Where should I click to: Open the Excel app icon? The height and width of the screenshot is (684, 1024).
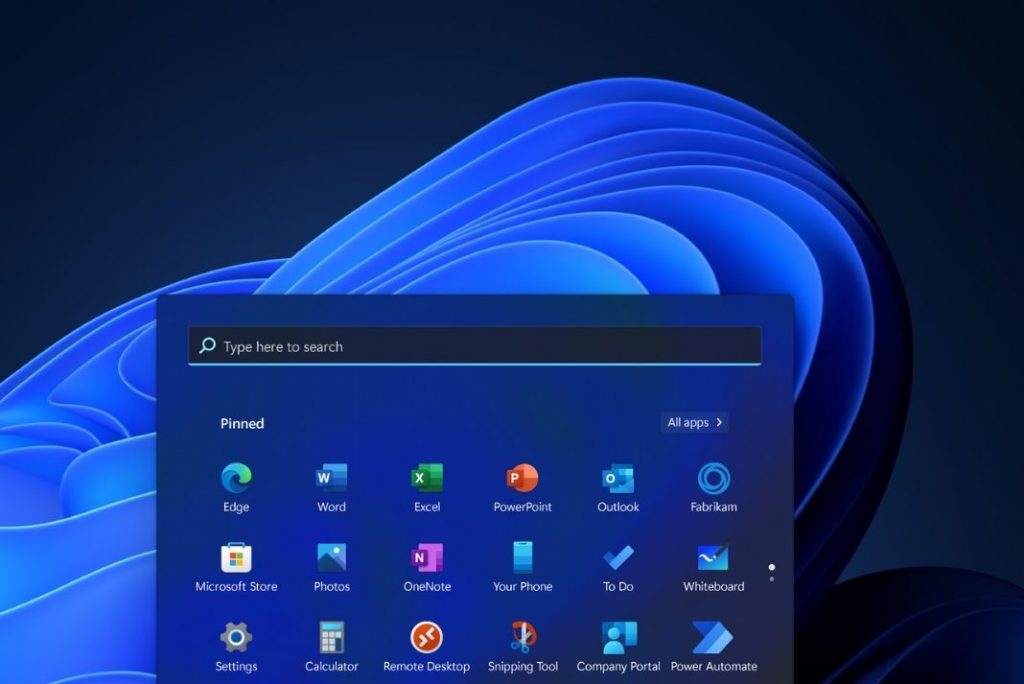[427, 478]
